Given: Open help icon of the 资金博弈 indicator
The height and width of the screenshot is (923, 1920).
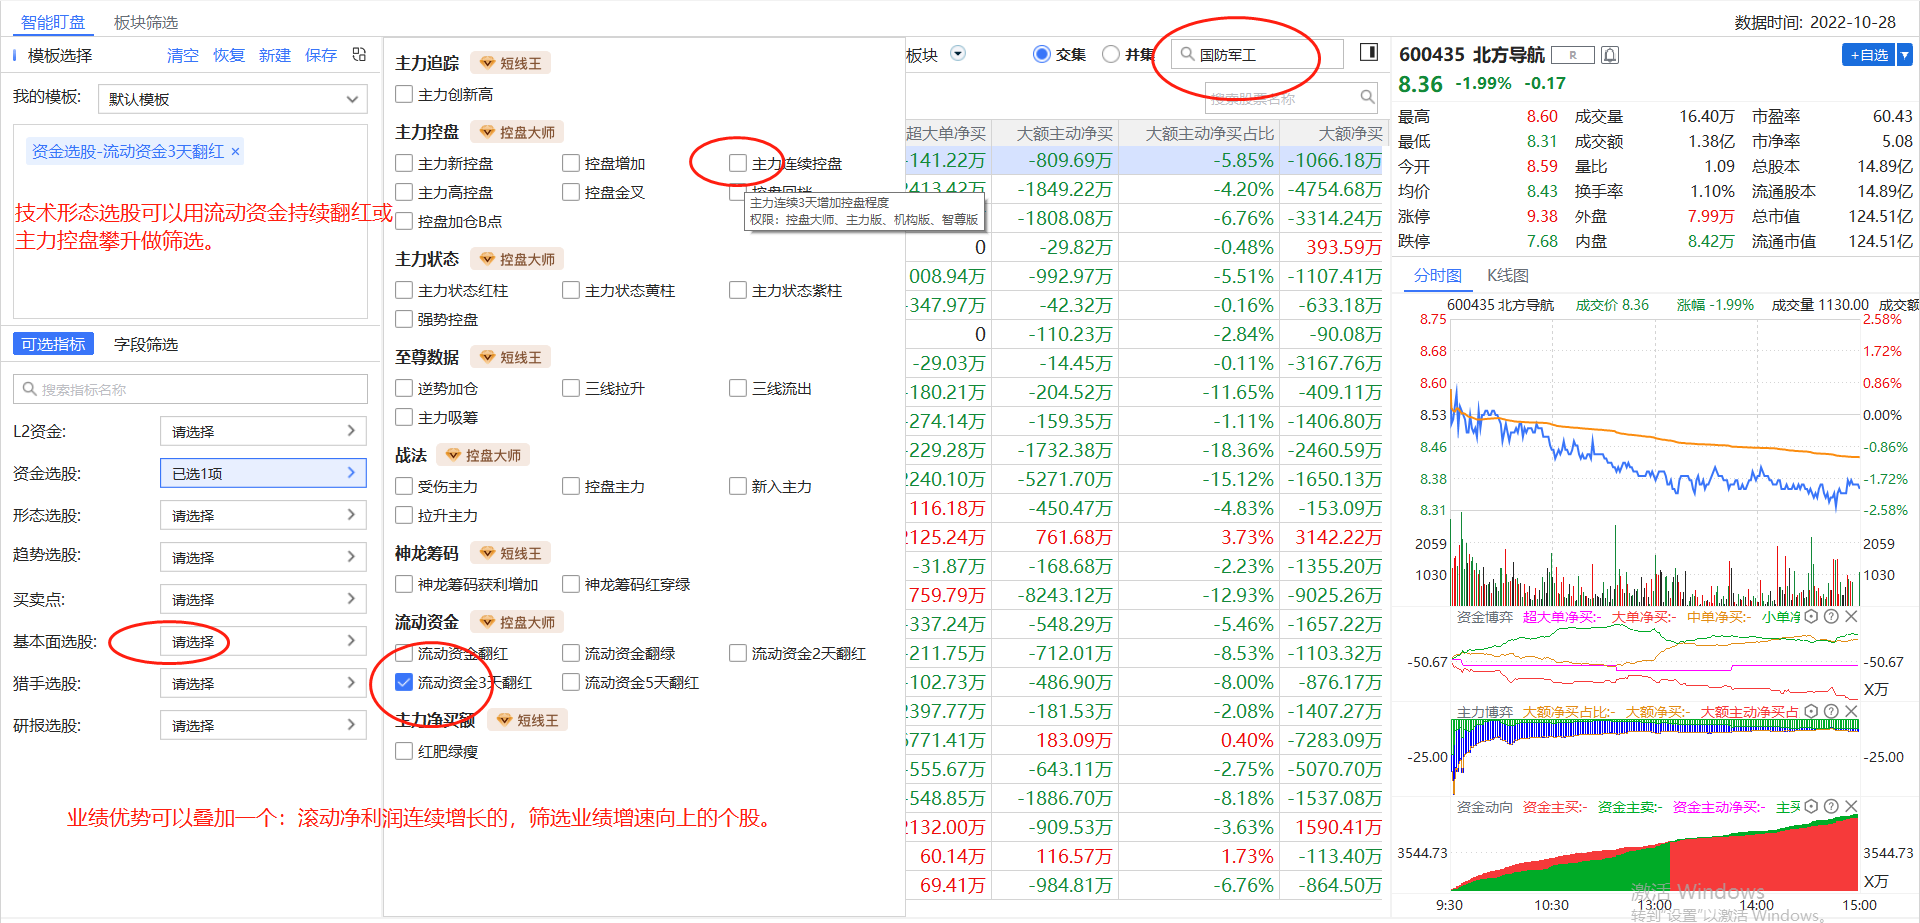Looking at the screenshot, I should coord(1831,617).
